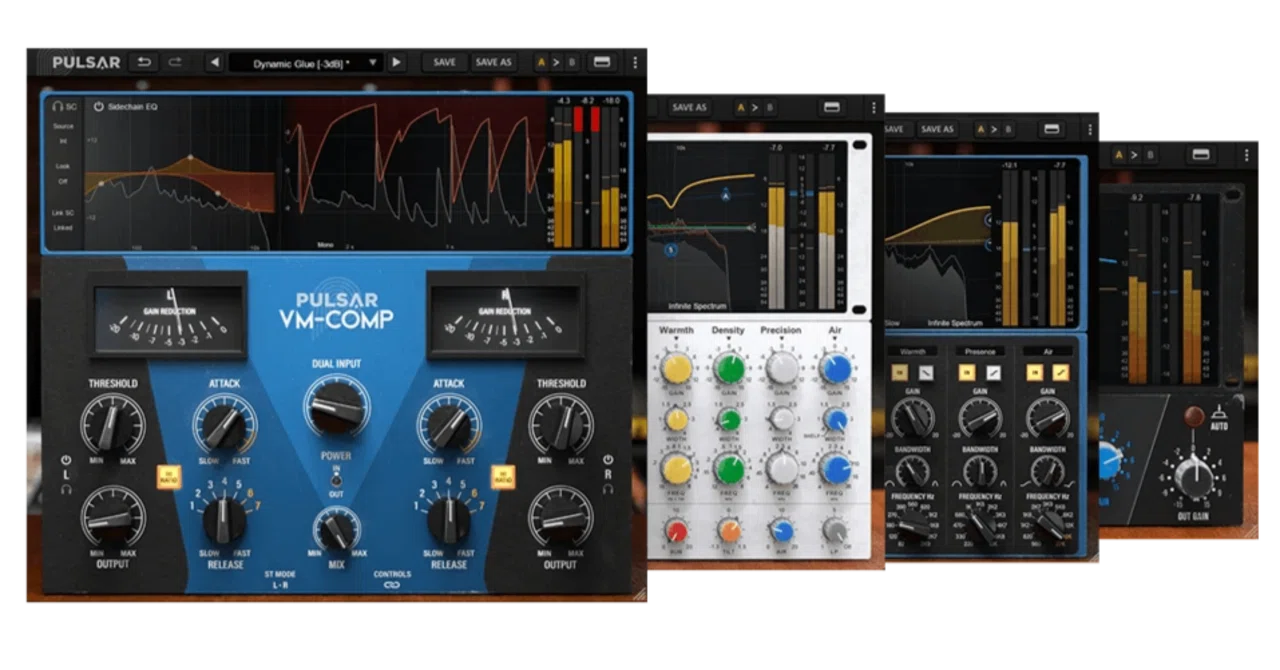Copy A to B in VM-Comp

556,62
